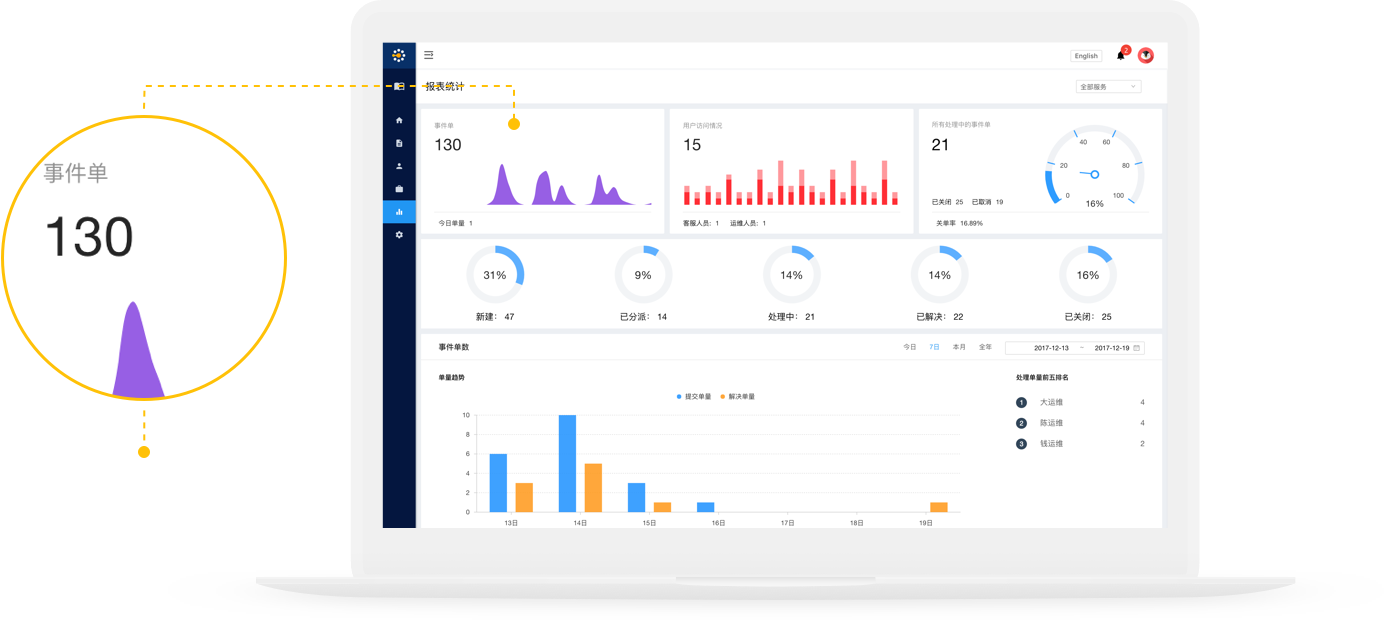The width and height of the screenshot is (1384, 620).
Task: Click the app logo above the sidebar
Action: 399,55
